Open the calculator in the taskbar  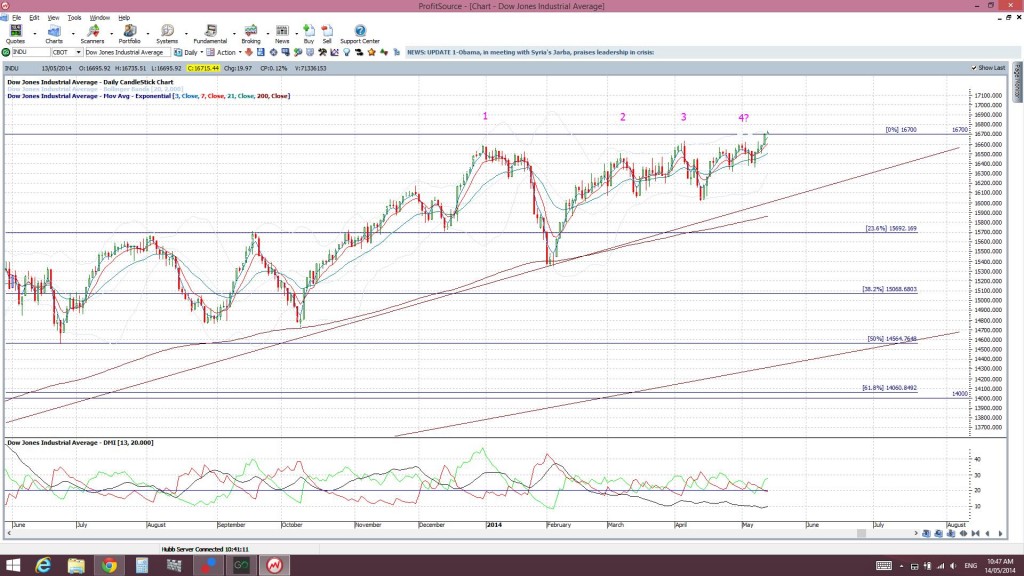(142, 565)
